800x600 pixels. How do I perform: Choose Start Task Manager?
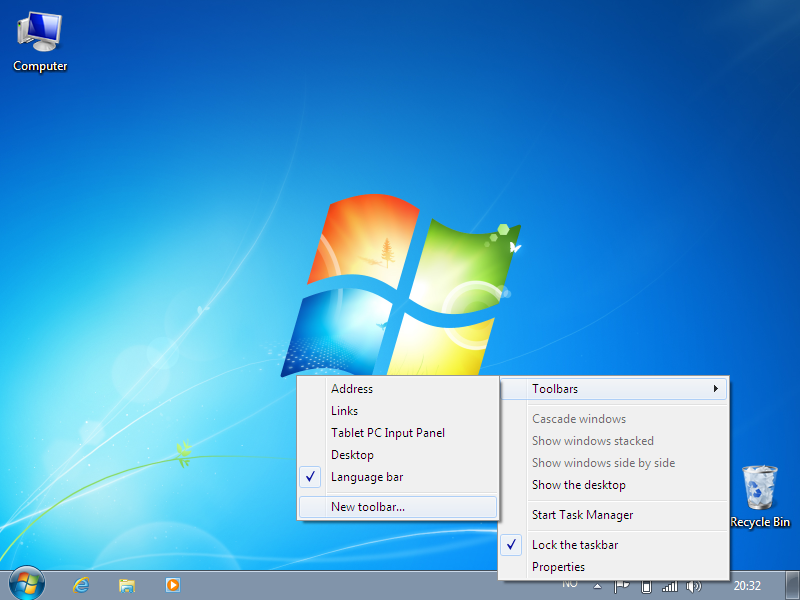pyautogui.click(x=614, y=515)
